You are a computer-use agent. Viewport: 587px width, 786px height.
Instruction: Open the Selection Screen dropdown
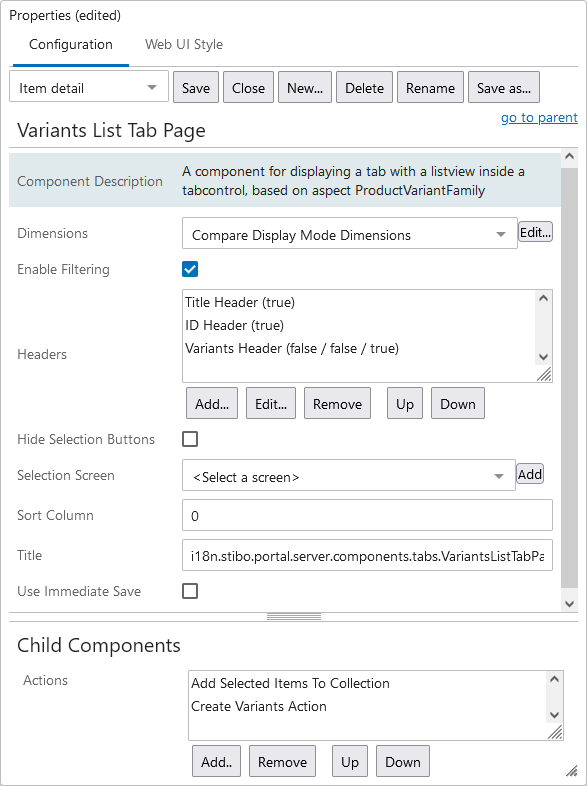[x=348, y=475]
